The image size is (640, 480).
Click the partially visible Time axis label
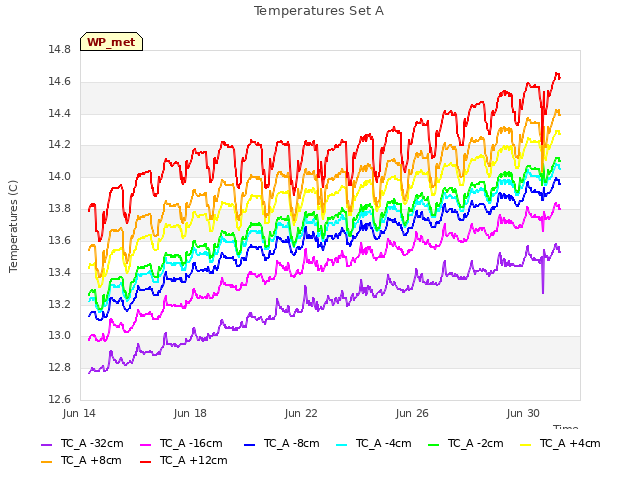[565, 427]
